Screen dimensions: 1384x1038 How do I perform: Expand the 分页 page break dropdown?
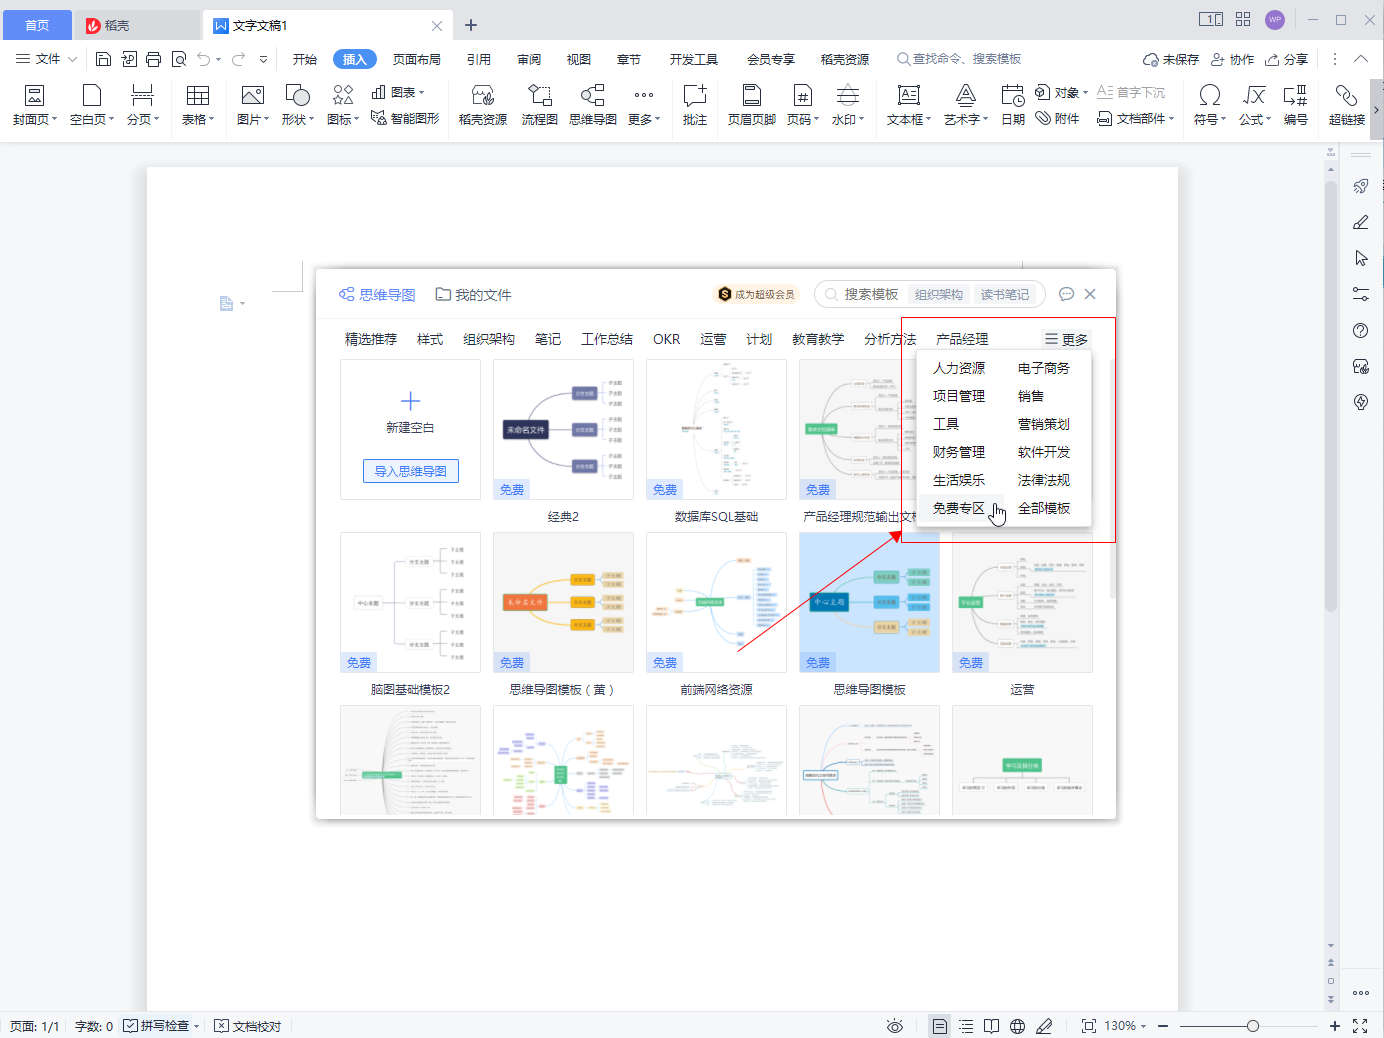157,119
